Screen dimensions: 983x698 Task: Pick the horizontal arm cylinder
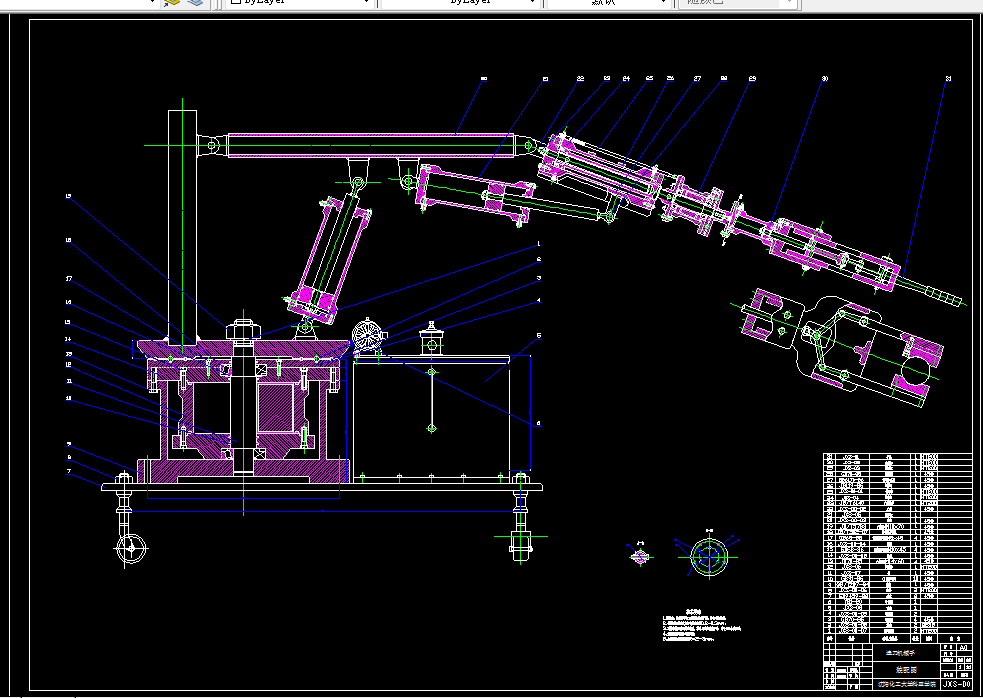pyautogui.click(x=371, y=145)
